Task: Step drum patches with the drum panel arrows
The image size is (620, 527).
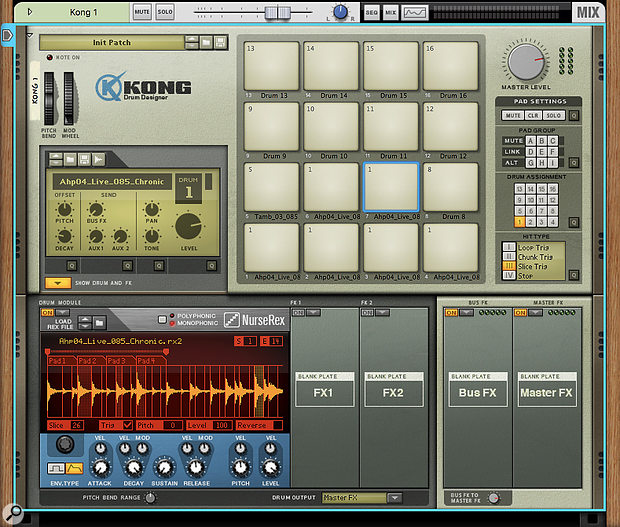Action: click(56, 159)
